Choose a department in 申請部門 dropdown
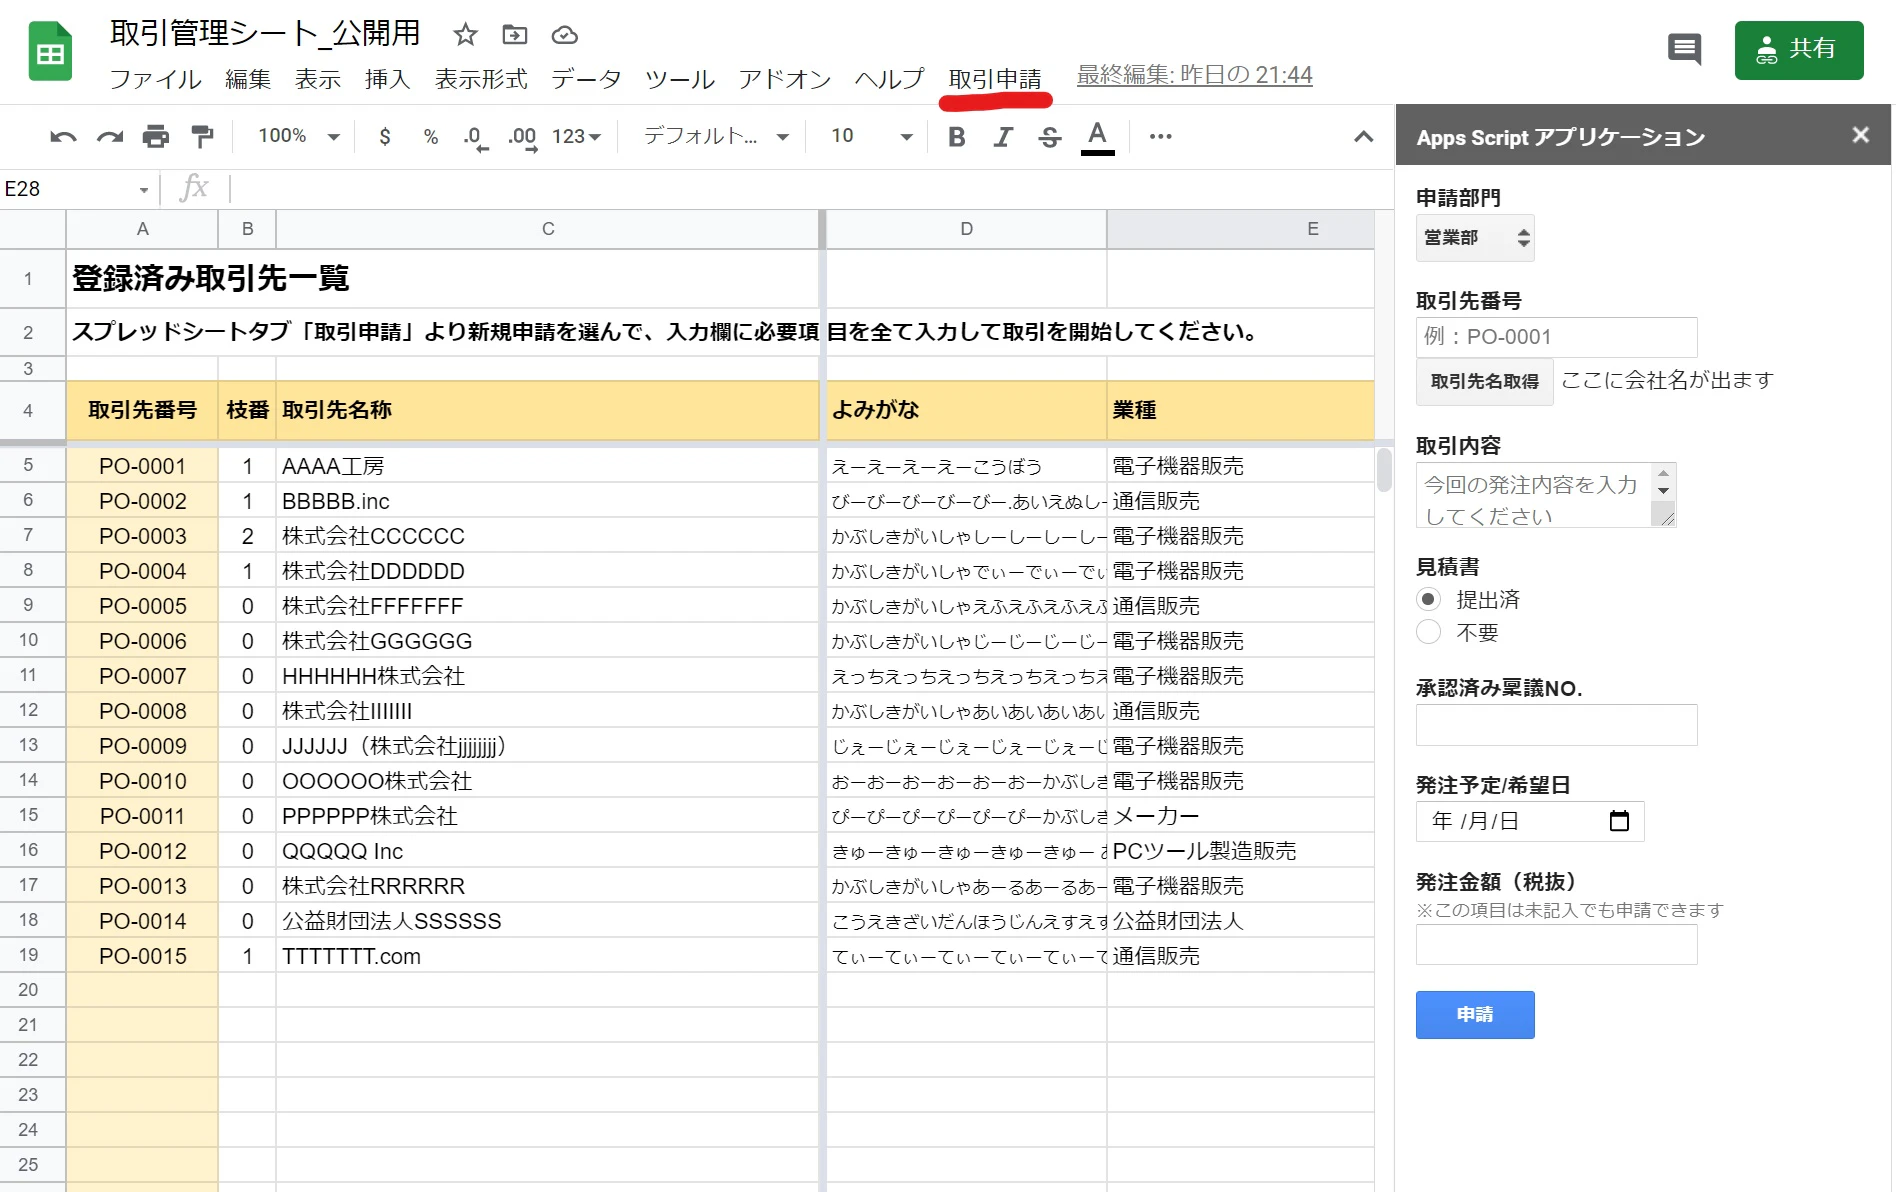Screen dimensions: 1896x1192 (x=1475, y=238)
